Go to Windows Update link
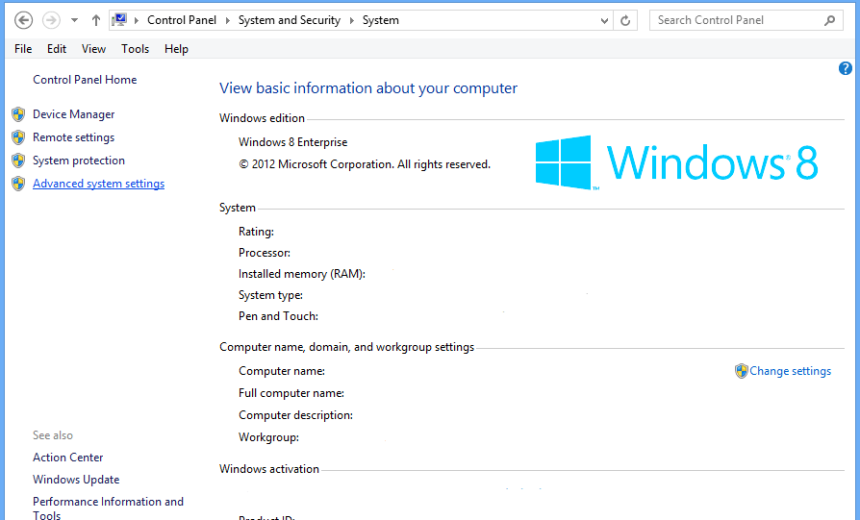Screen dimensions: 860x520 click(x=76, y=480)
